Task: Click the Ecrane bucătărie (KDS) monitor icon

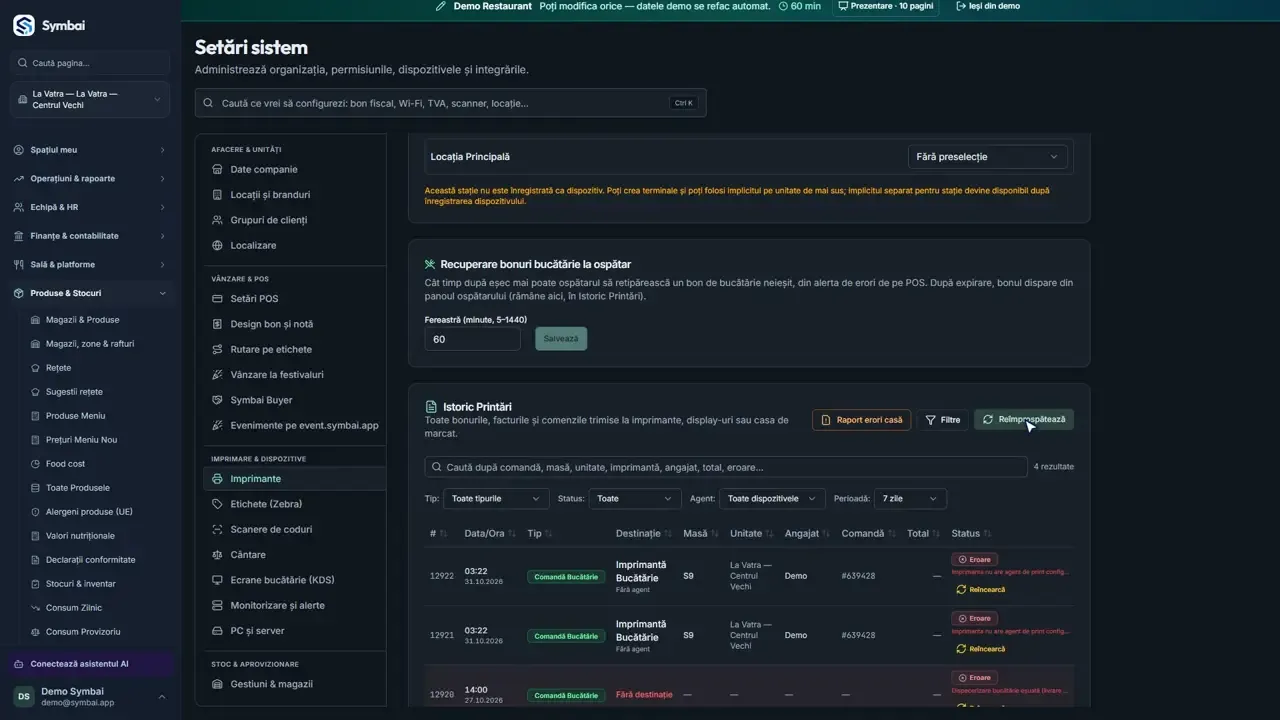Action: click(218, 580)
